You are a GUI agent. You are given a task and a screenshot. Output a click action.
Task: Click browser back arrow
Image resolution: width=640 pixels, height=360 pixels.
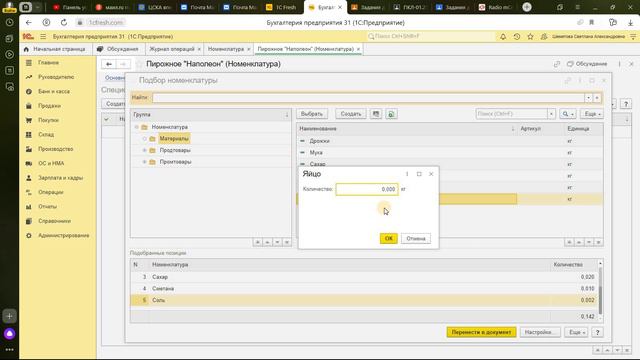click(x=28, y=22)
